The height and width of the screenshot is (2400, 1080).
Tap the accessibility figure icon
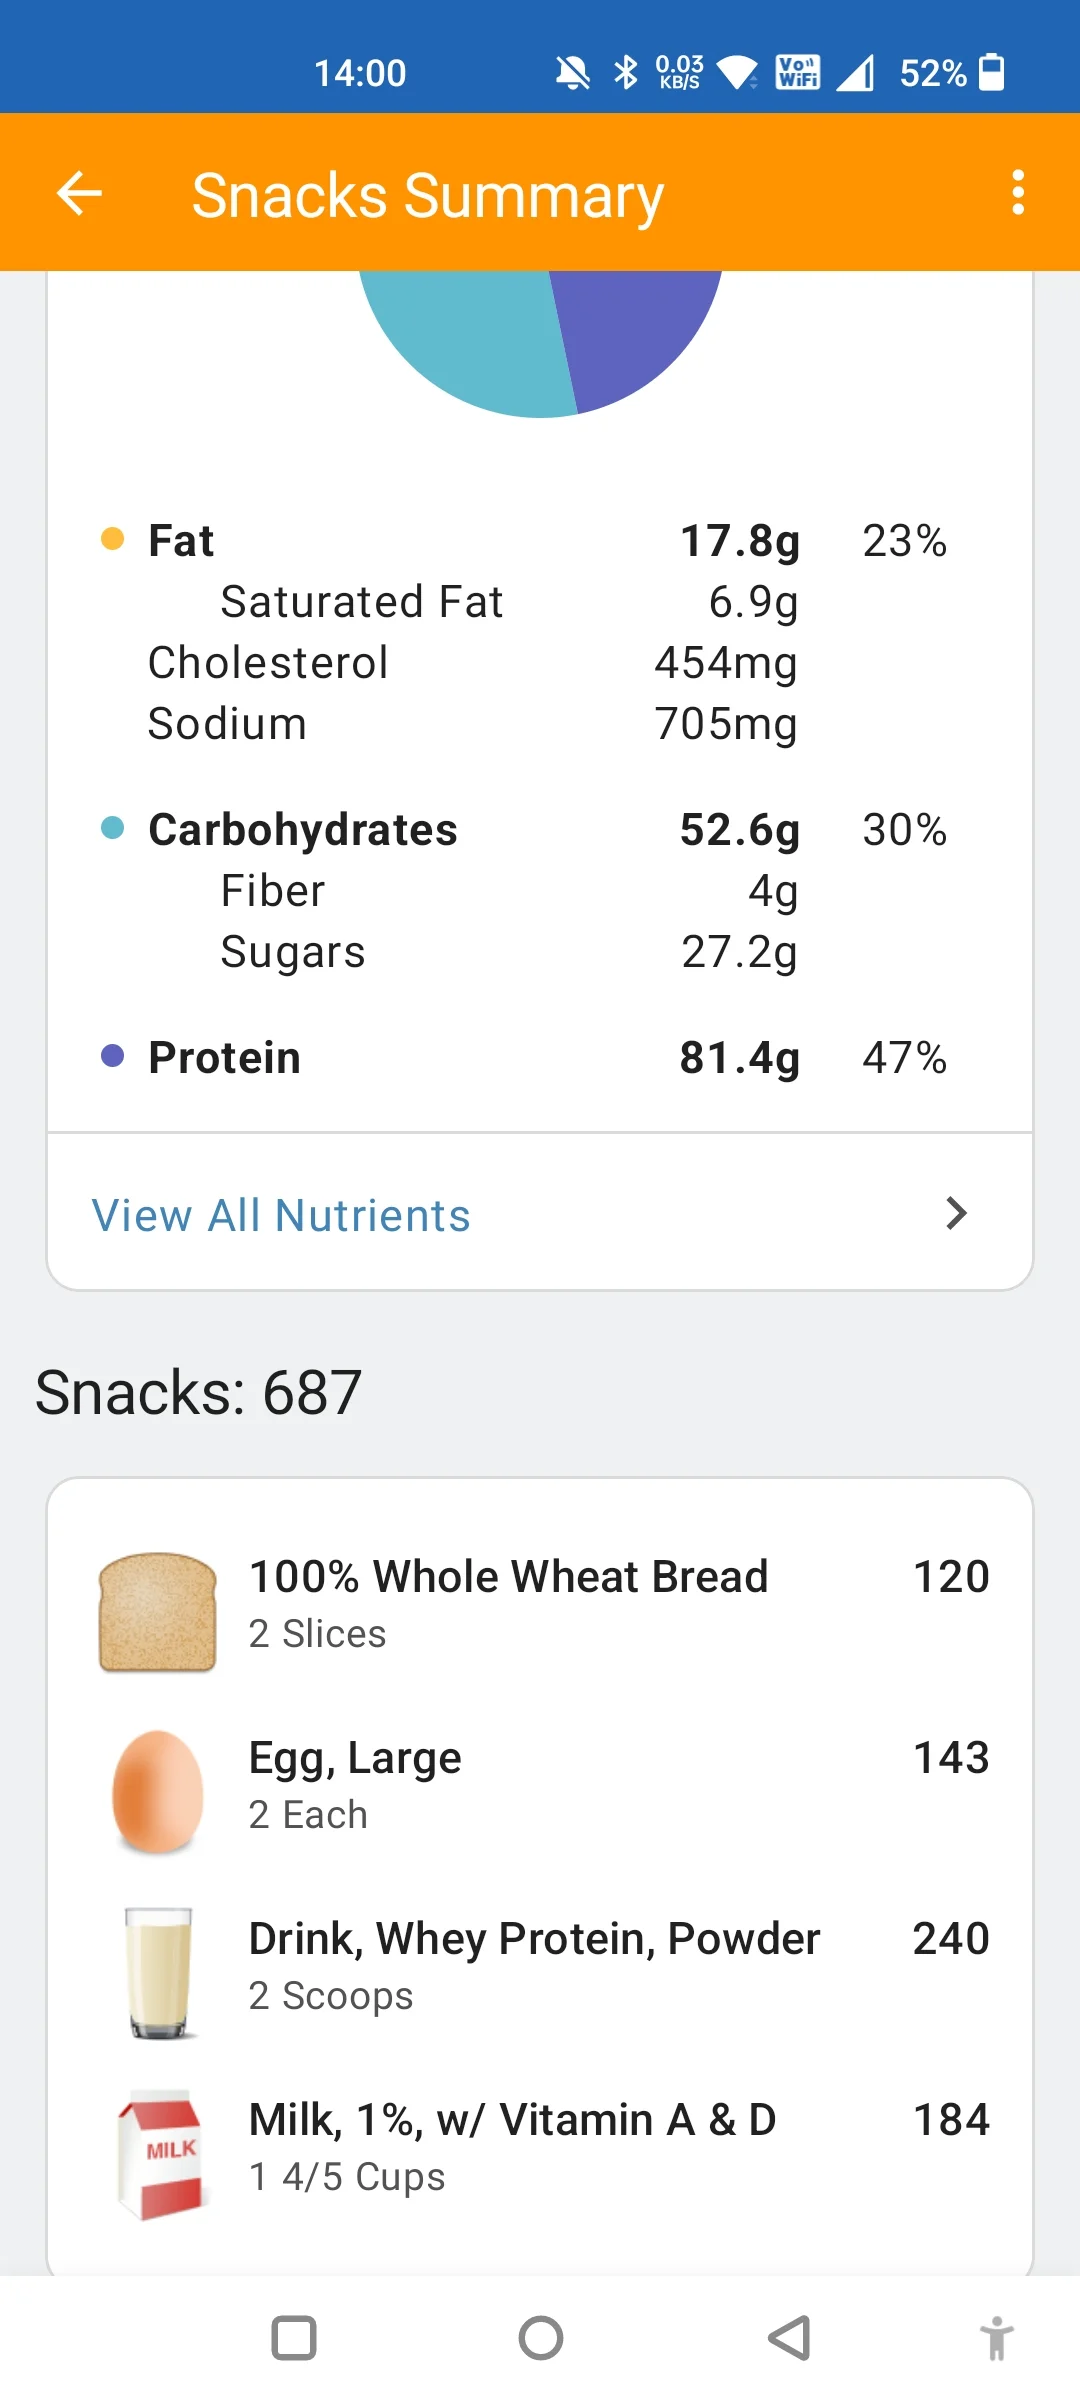pyautogui.click(x=996, y=2338)
